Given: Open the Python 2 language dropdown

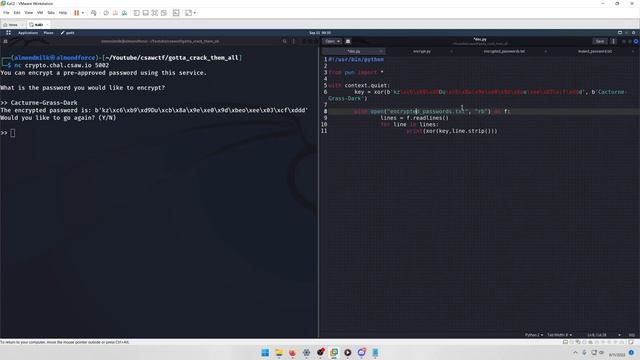Looking at the screenshot, I should click(x=534, y=335).
